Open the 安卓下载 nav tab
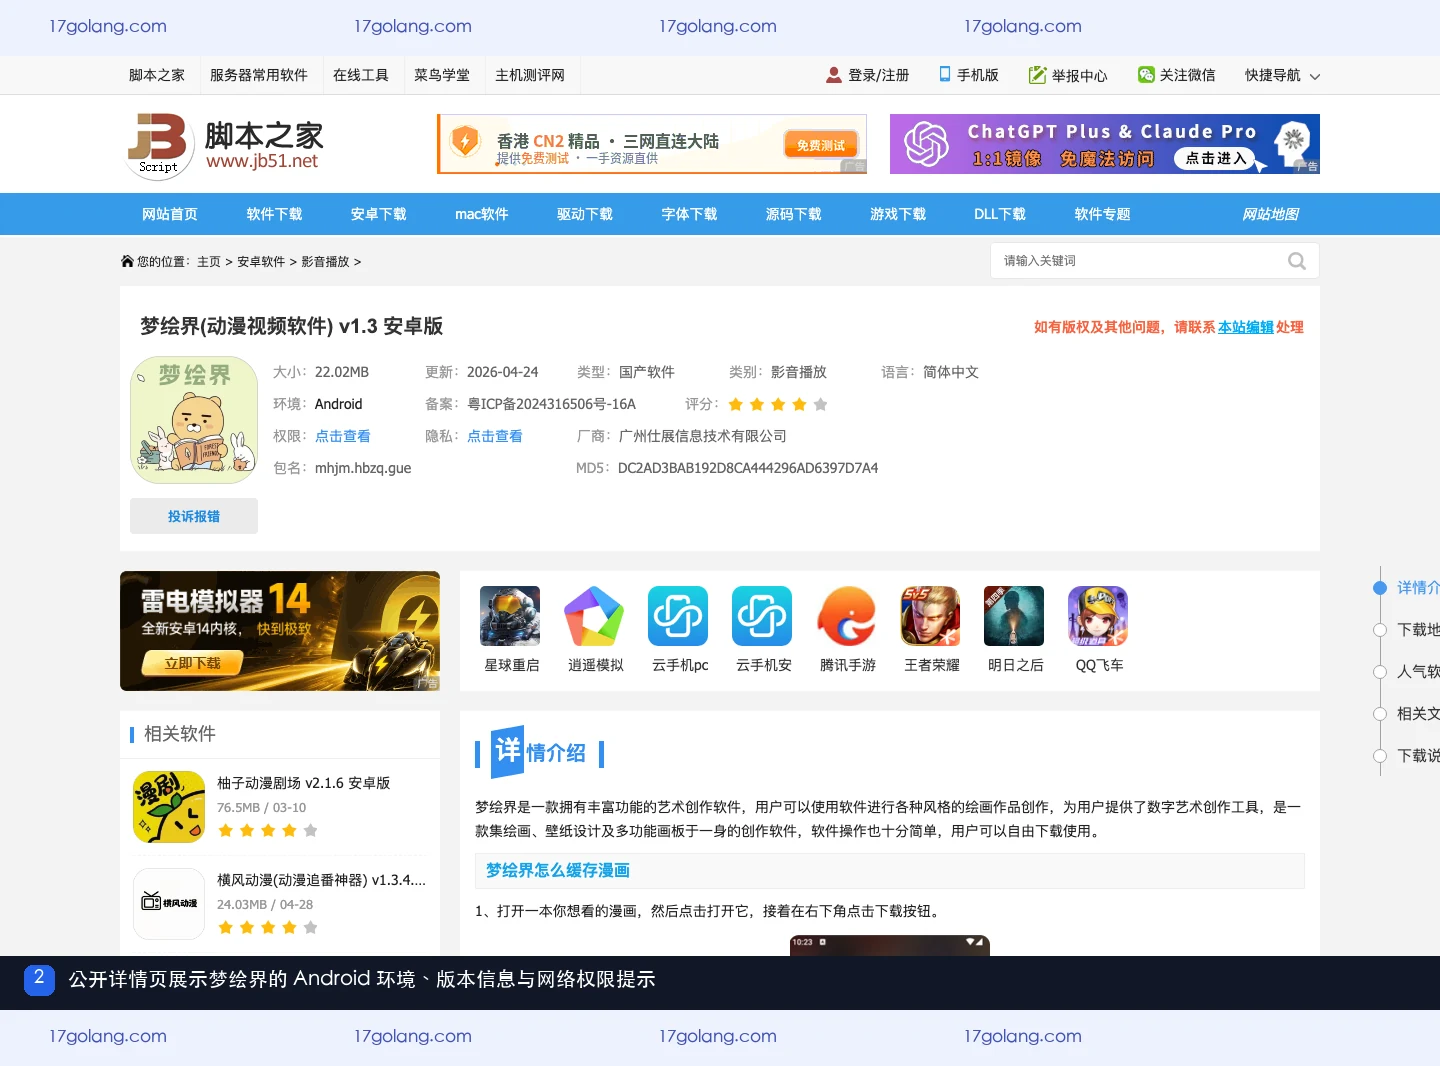The width and height of the screenshot is (1440, 1066). pyautogui.click(x=378, y=214)
